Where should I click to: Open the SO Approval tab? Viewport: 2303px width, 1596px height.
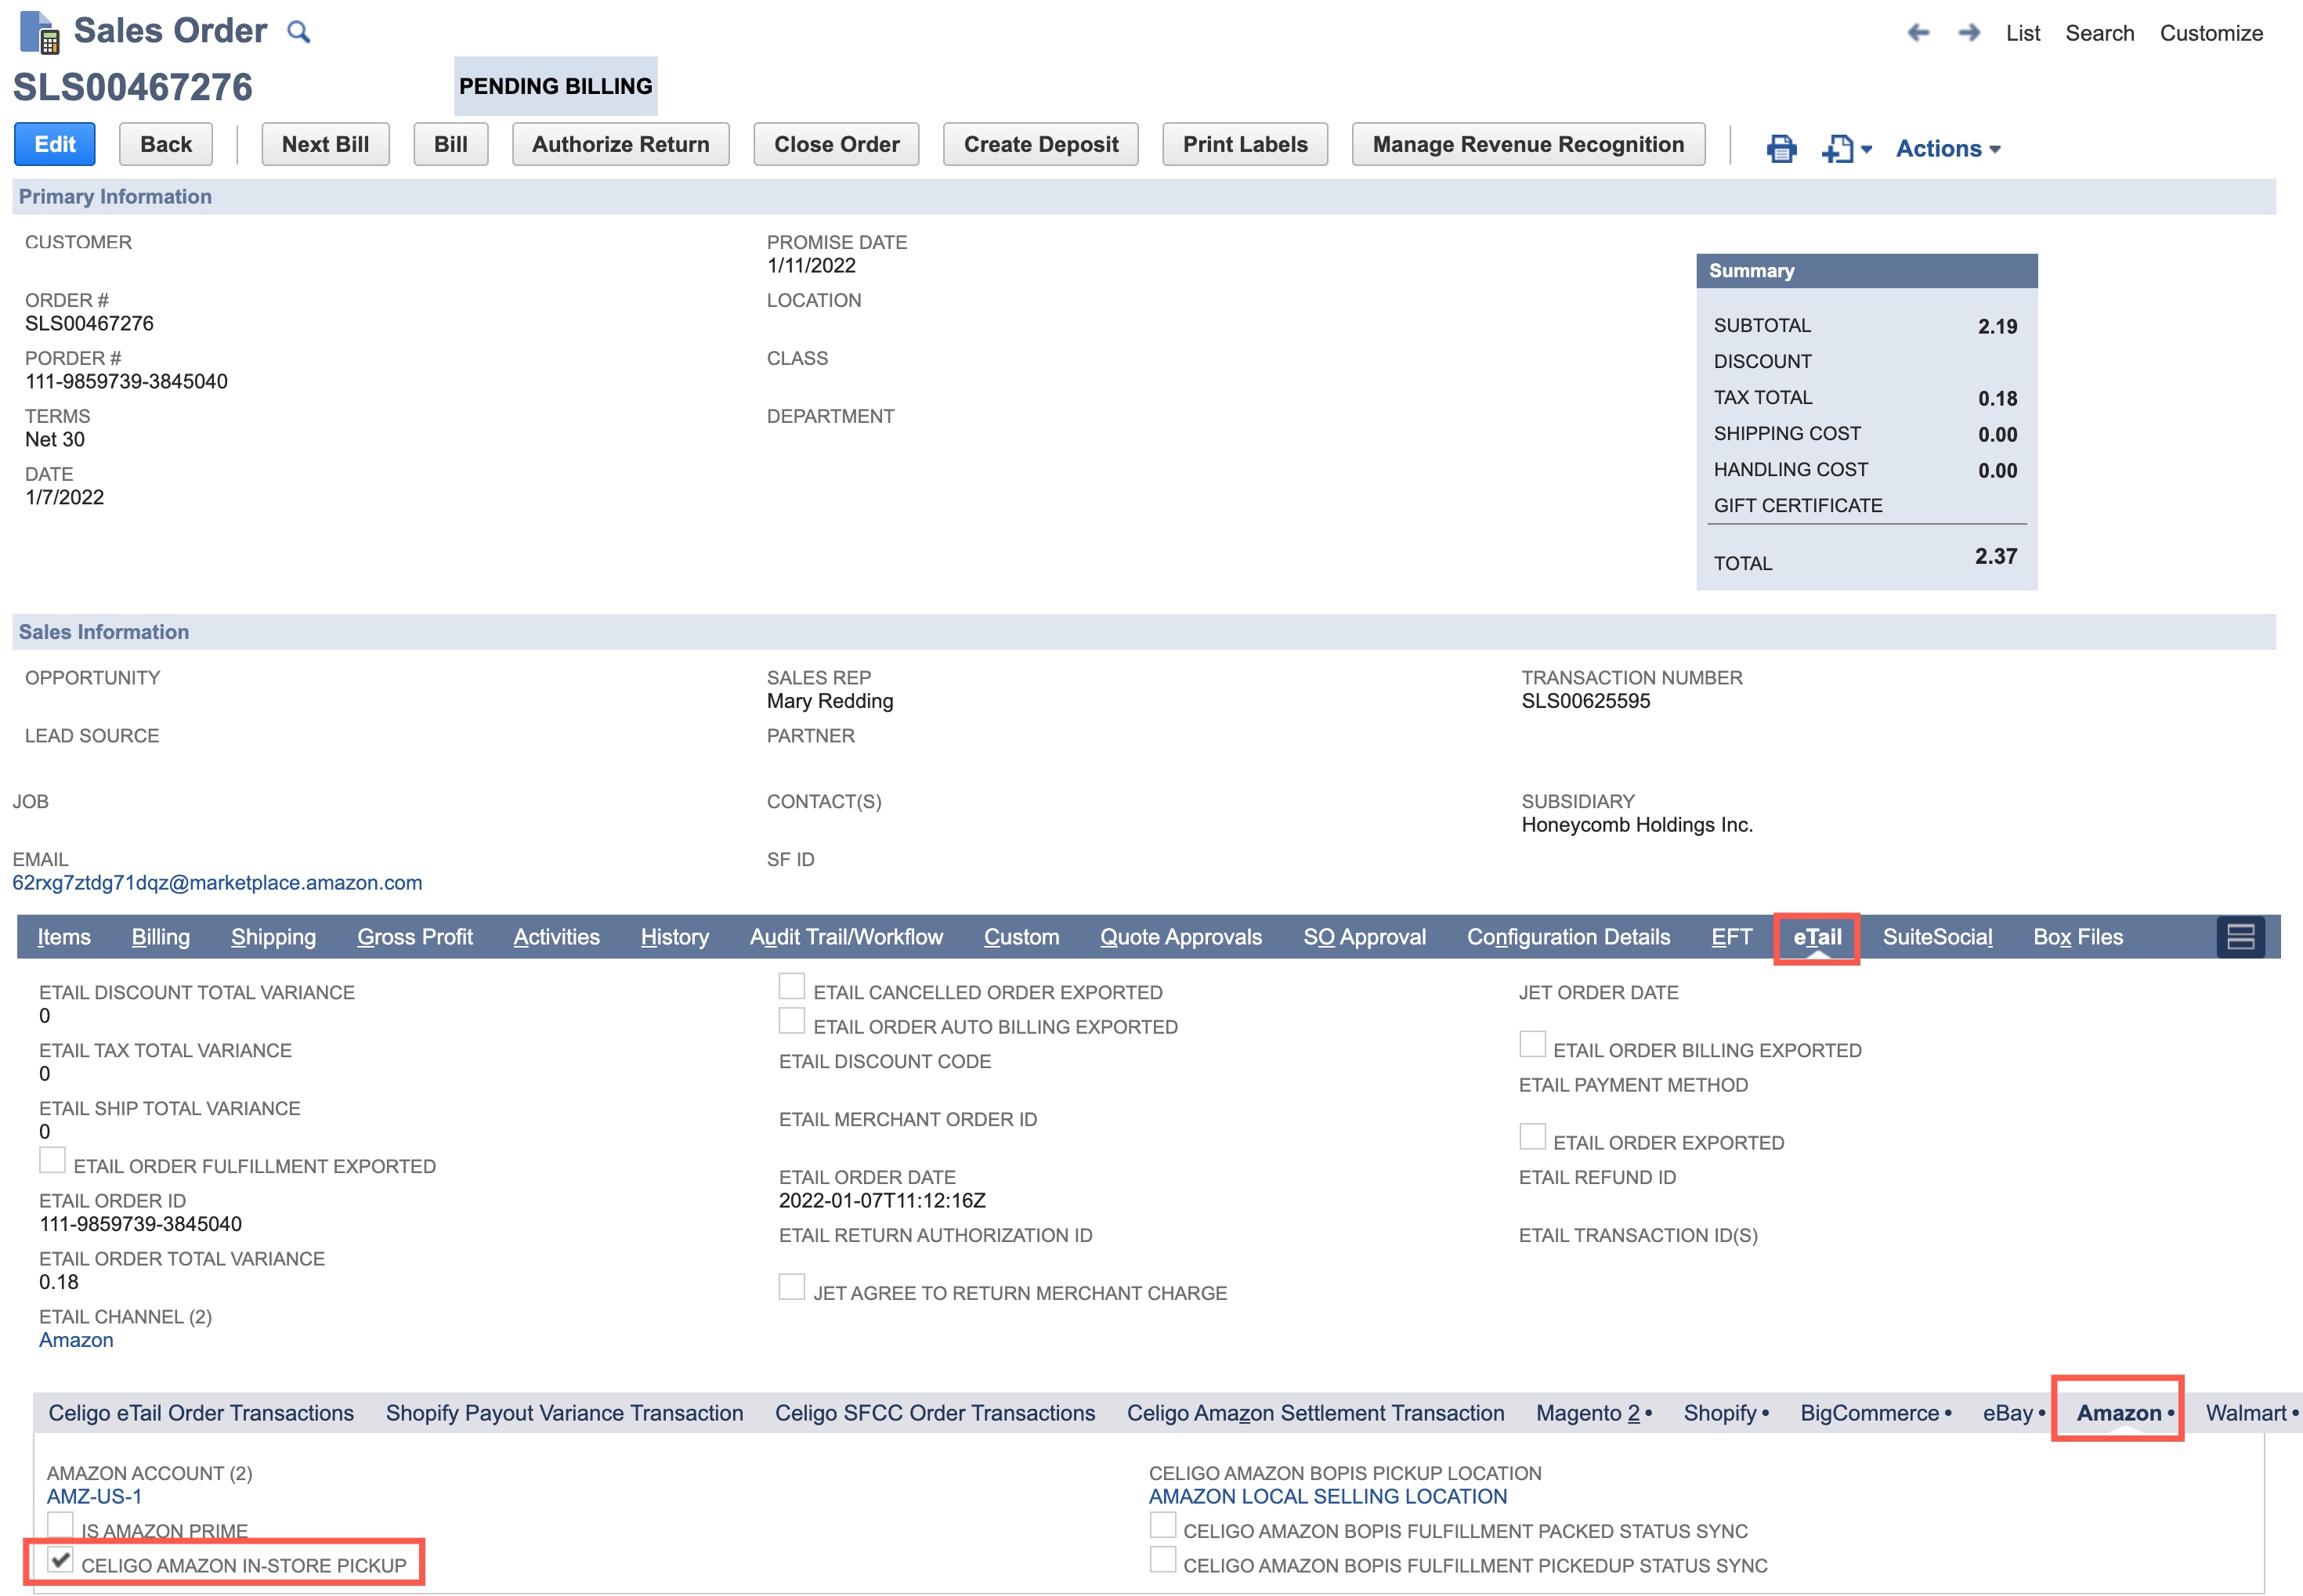[x=1364, y=937]
